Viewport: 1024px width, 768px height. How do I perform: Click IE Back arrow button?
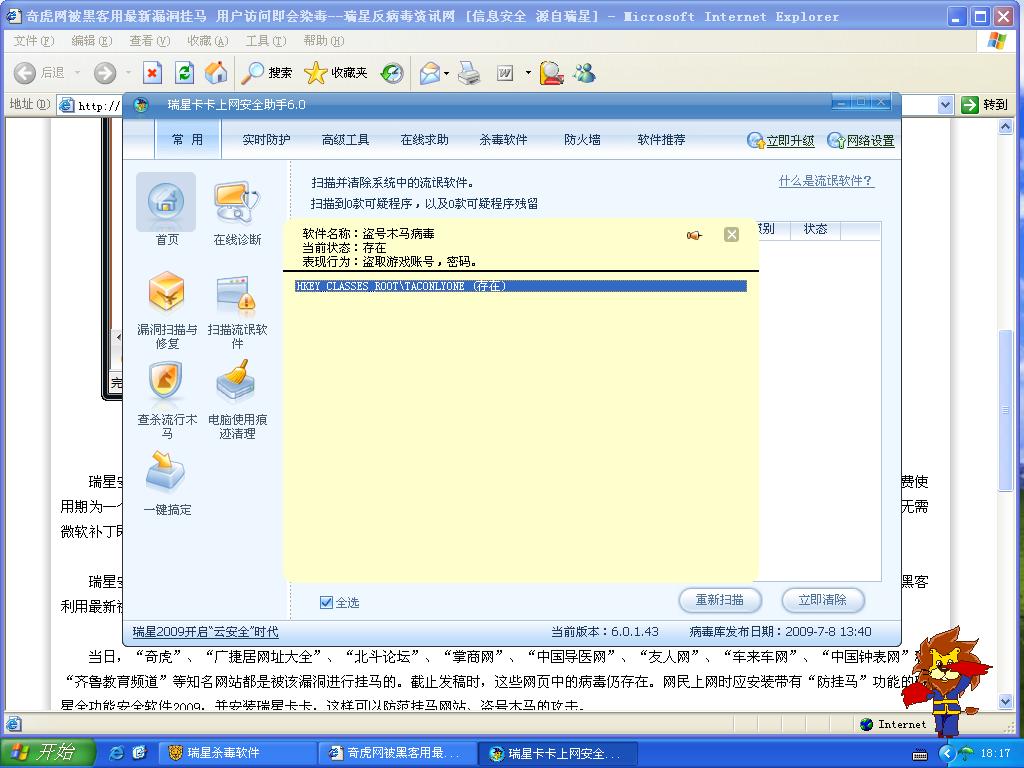(25, 72)
